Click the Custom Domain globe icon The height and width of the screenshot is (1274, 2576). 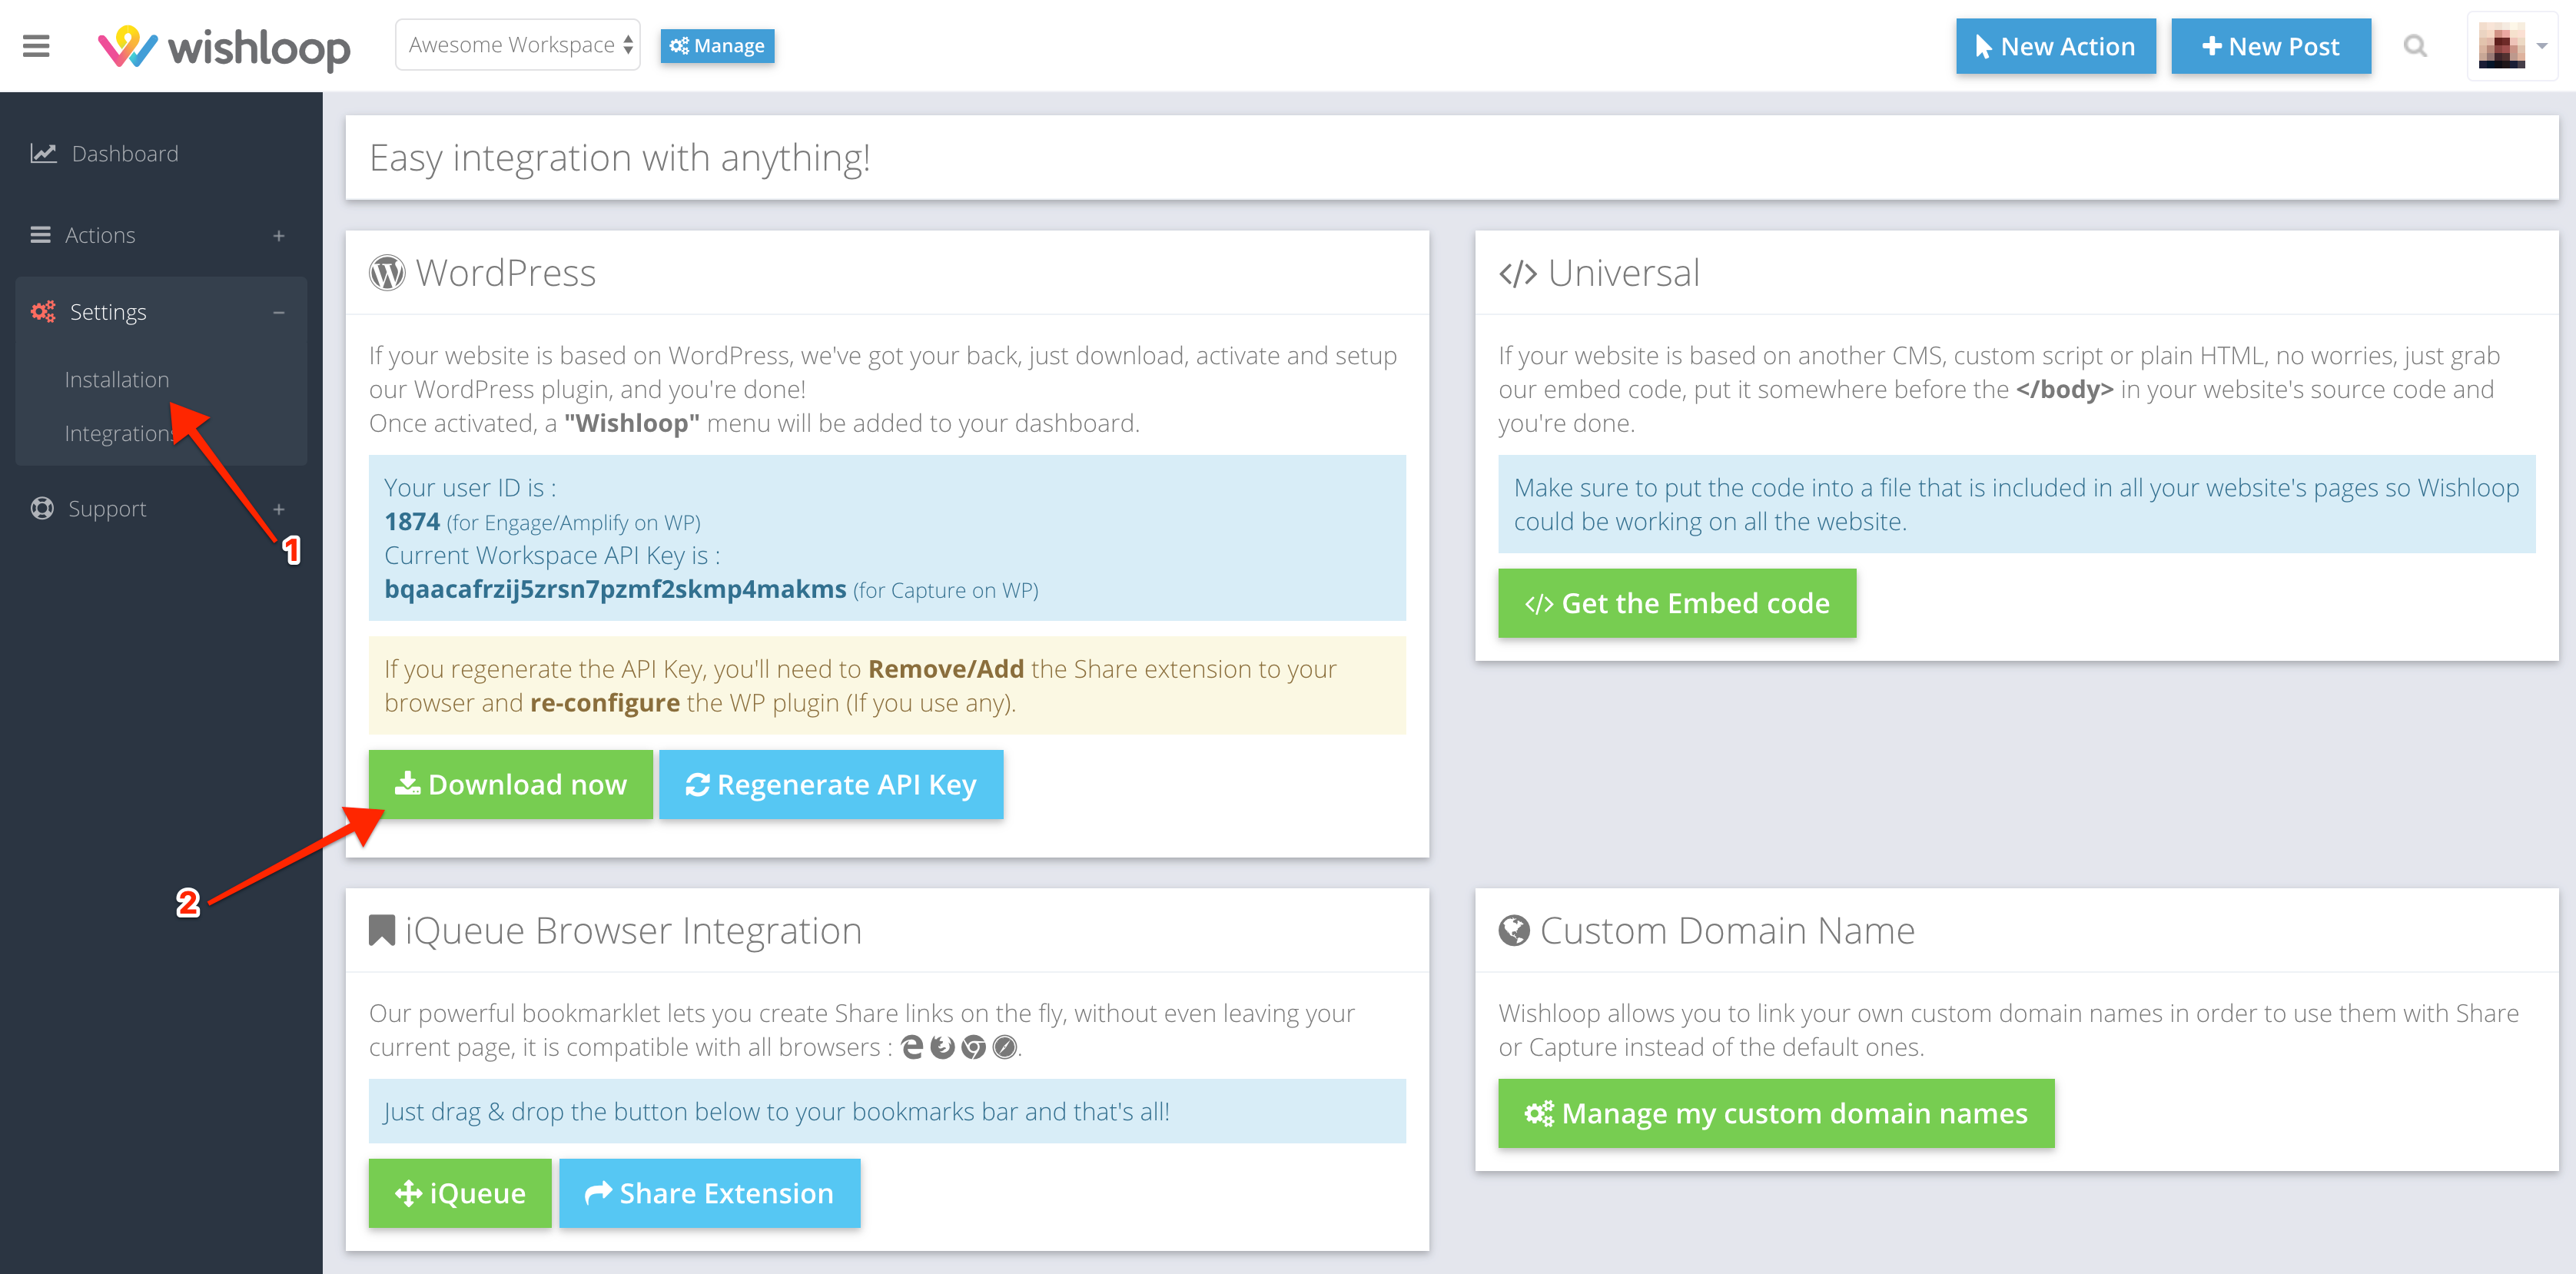tap(1514, 931)
